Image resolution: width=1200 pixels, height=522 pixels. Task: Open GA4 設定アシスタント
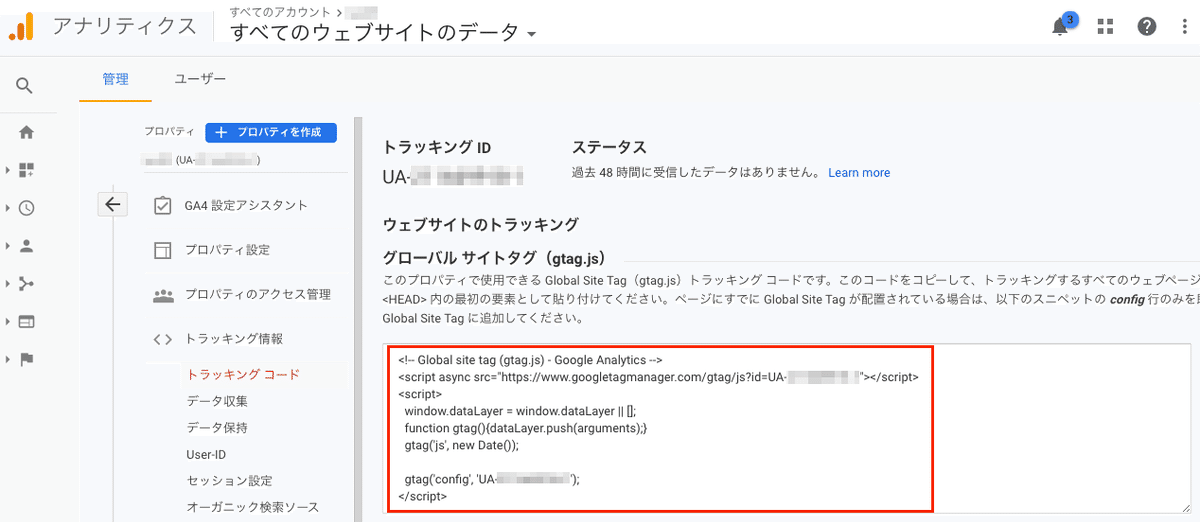click(246, 205)
